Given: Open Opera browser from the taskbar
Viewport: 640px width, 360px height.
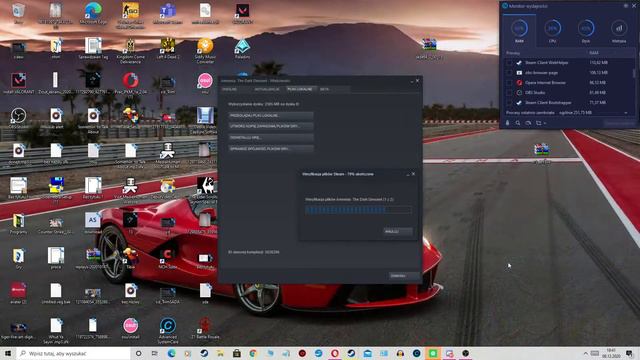Looking at the screenshot, I should pos(335,353).
